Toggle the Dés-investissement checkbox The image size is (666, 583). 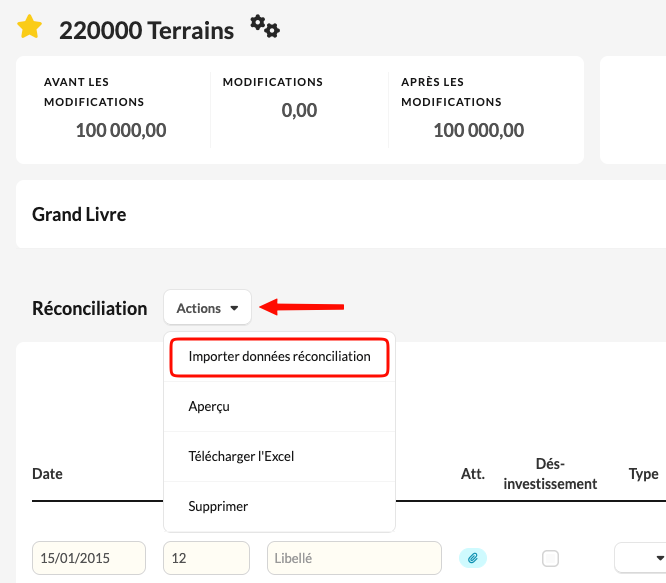[550, 558]
